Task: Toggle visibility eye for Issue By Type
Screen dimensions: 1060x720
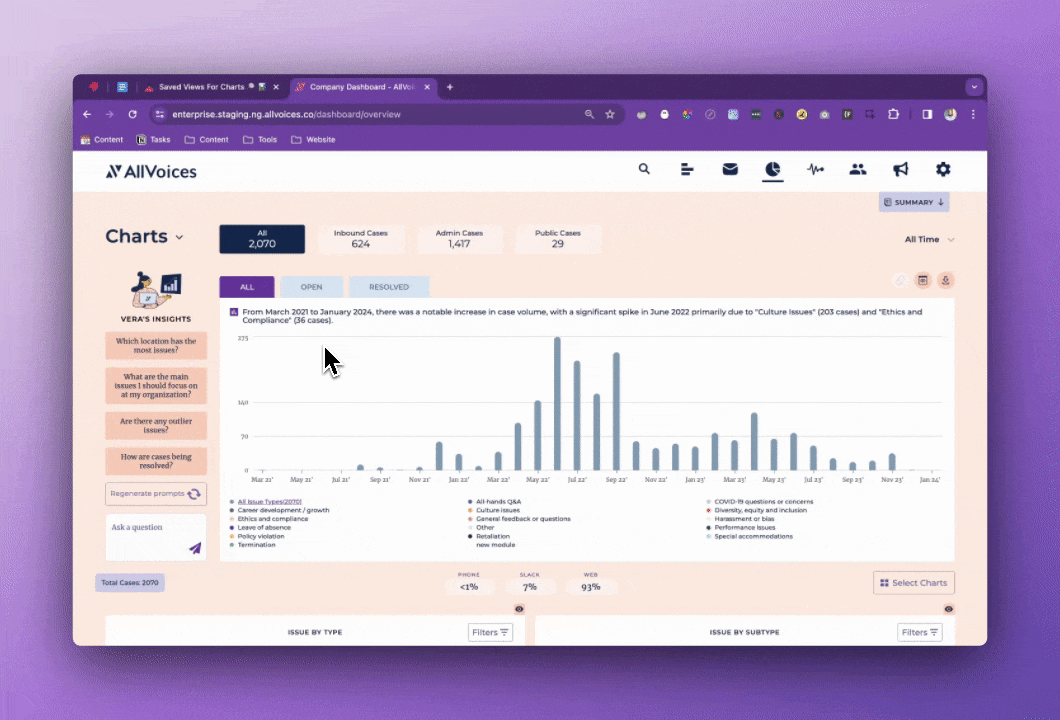Action: tap(519, 609)
